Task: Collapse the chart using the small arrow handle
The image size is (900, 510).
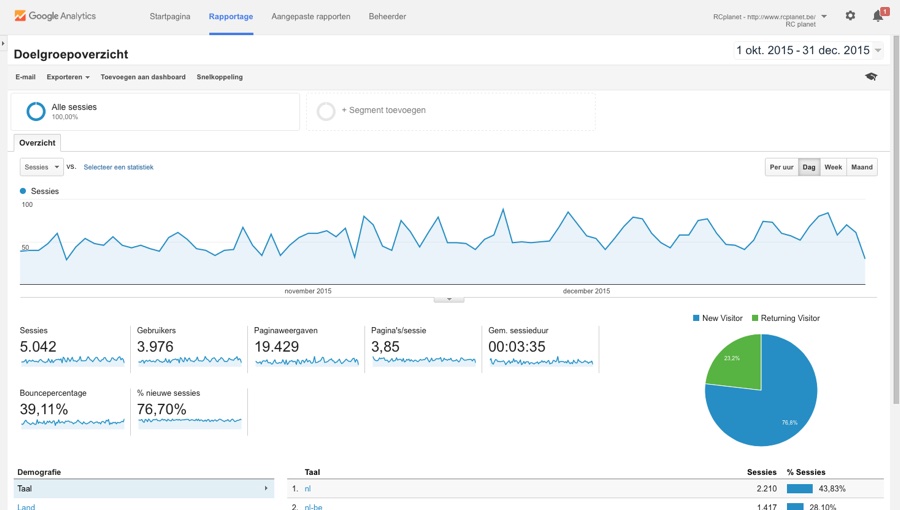Action: [x=449, y=299]
